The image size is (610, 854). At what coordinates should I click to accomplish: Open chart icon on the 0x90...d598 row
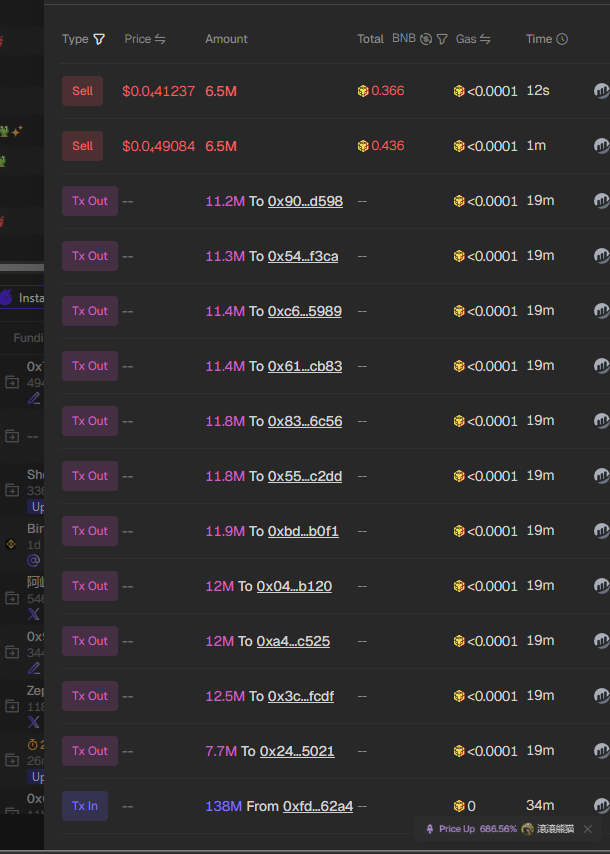(601, 201)
